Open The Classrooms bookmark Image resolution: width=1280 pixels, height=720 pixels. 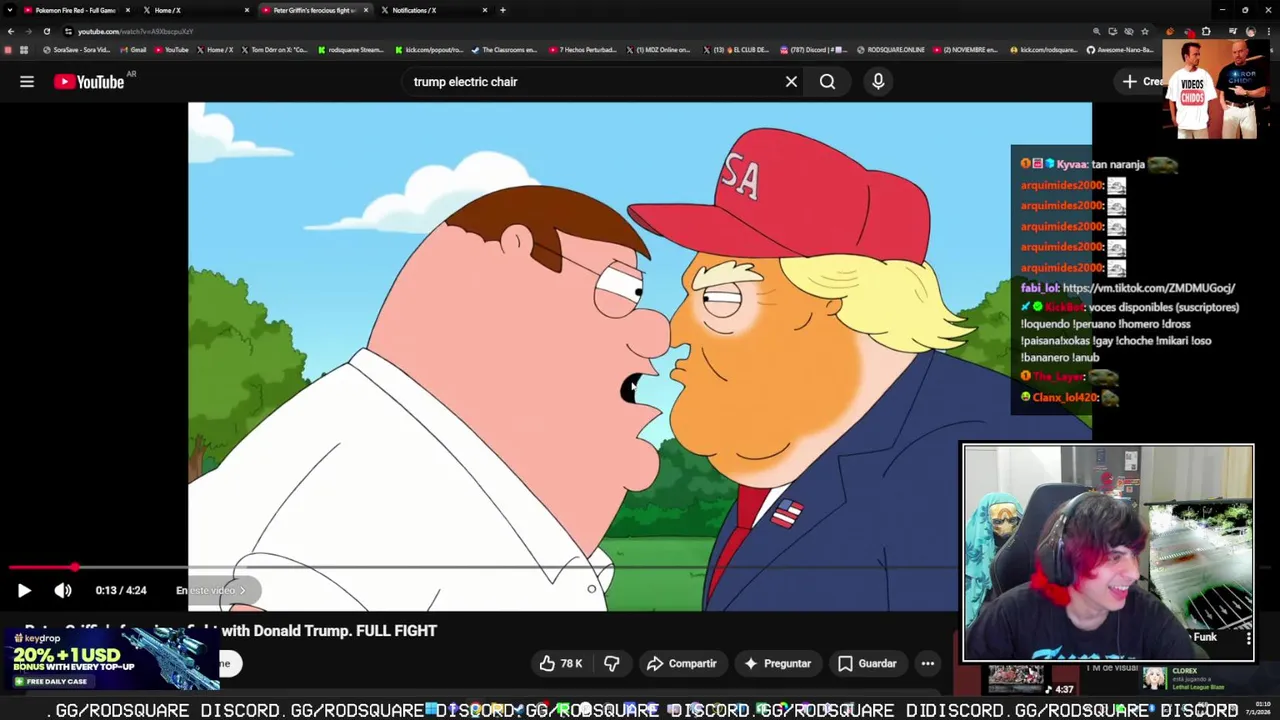point(505,50)
